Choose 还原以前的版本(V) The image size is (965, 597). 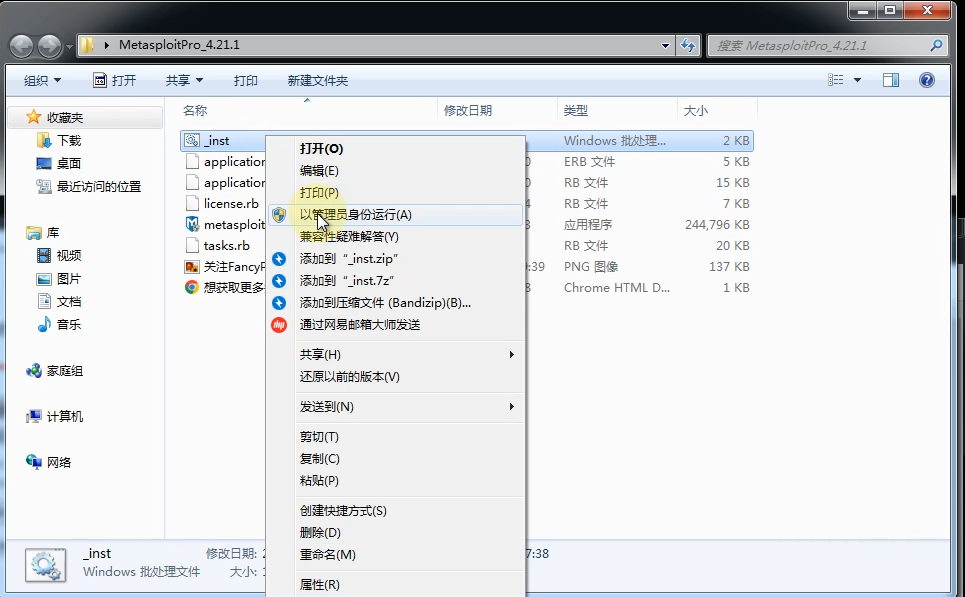pyautogui.click(x=396, y=377)
